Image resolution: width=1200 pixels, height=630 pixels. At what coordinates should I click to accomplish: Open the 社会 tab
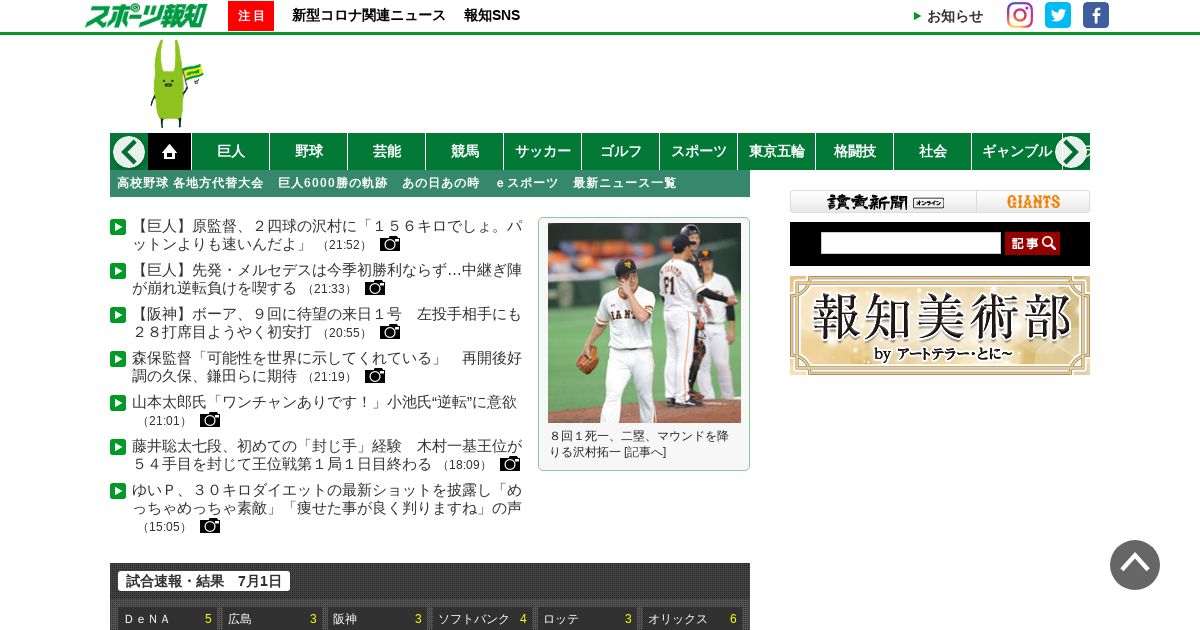tap(933, 151)
